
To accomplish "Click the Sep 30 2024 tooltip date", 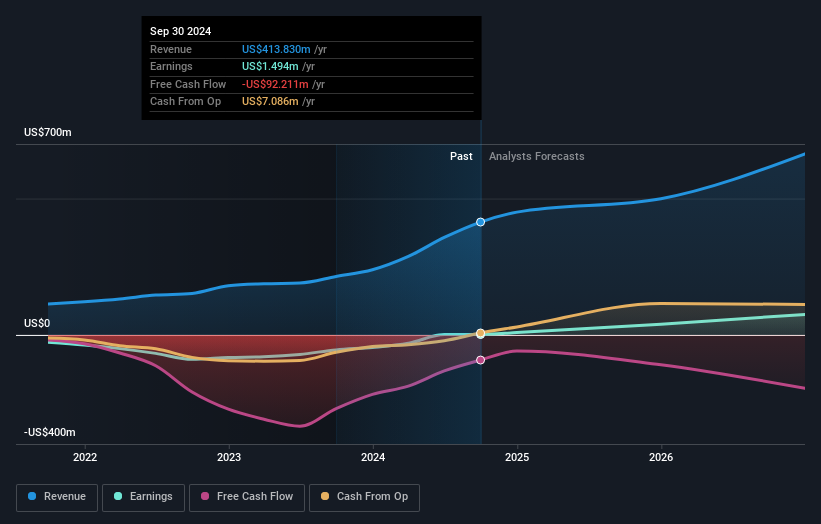I will (x=181, y=31).
